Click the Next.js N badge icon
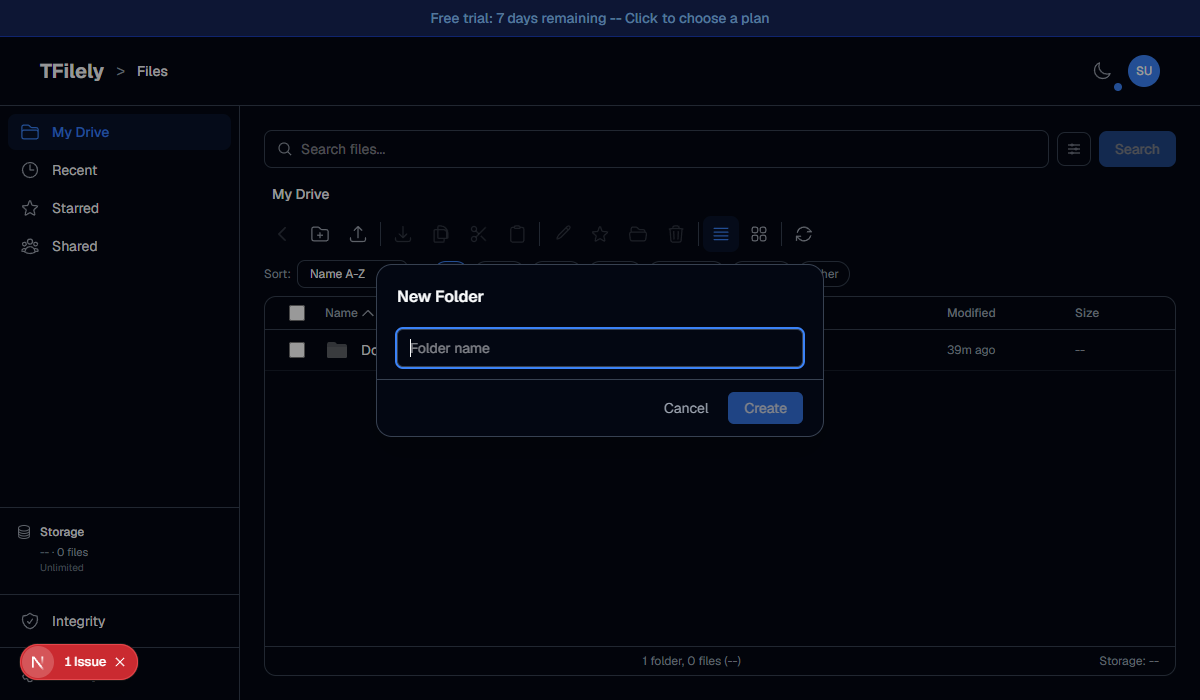Screen dimensions: 1200x700 click(x=38, y=662)
